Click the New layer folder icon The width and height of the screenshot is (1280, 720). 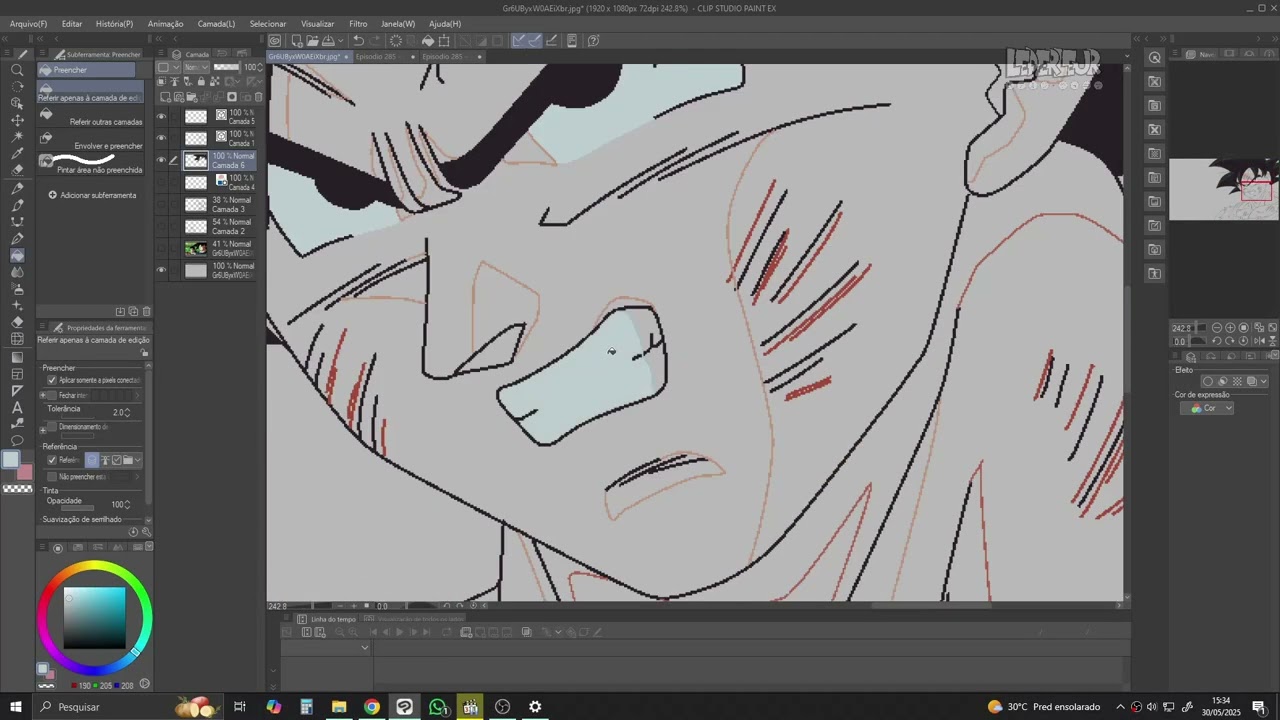(x=190, y=97)
